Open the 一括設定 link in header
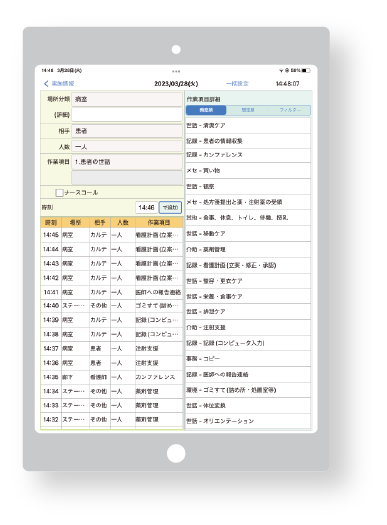Viewport: 387px width, 525px height. (x=237, y=84)
